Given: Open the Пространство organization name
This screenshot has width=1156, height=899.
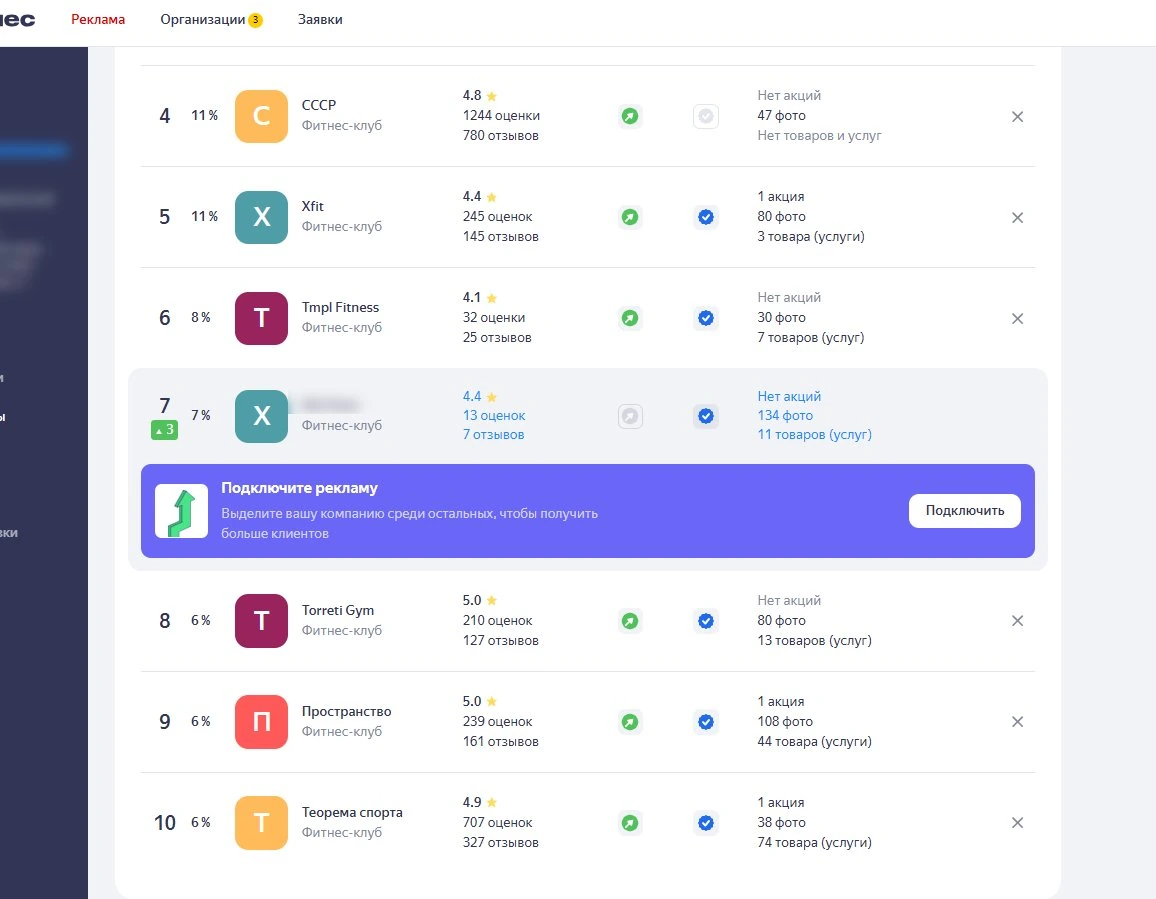Looking at the screenshot, I should point(347,712).
